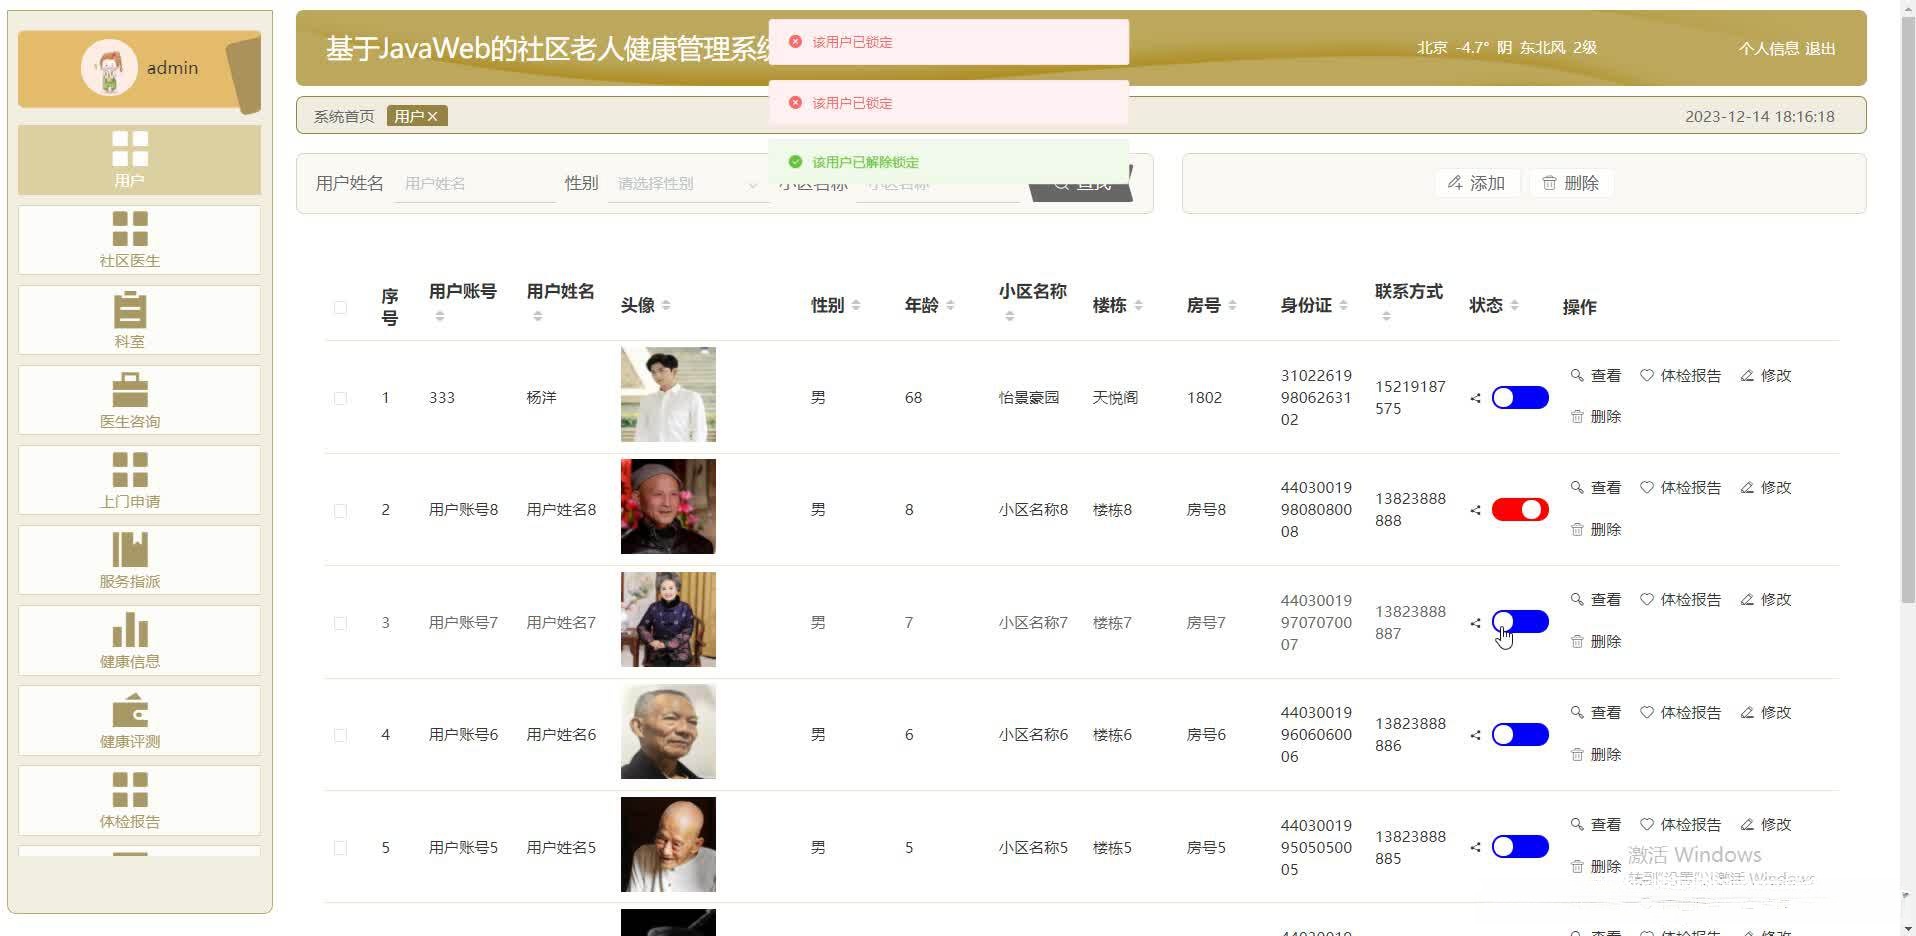
Task: Click the share icon for user 杨洋
Action: click(1476, 397)
